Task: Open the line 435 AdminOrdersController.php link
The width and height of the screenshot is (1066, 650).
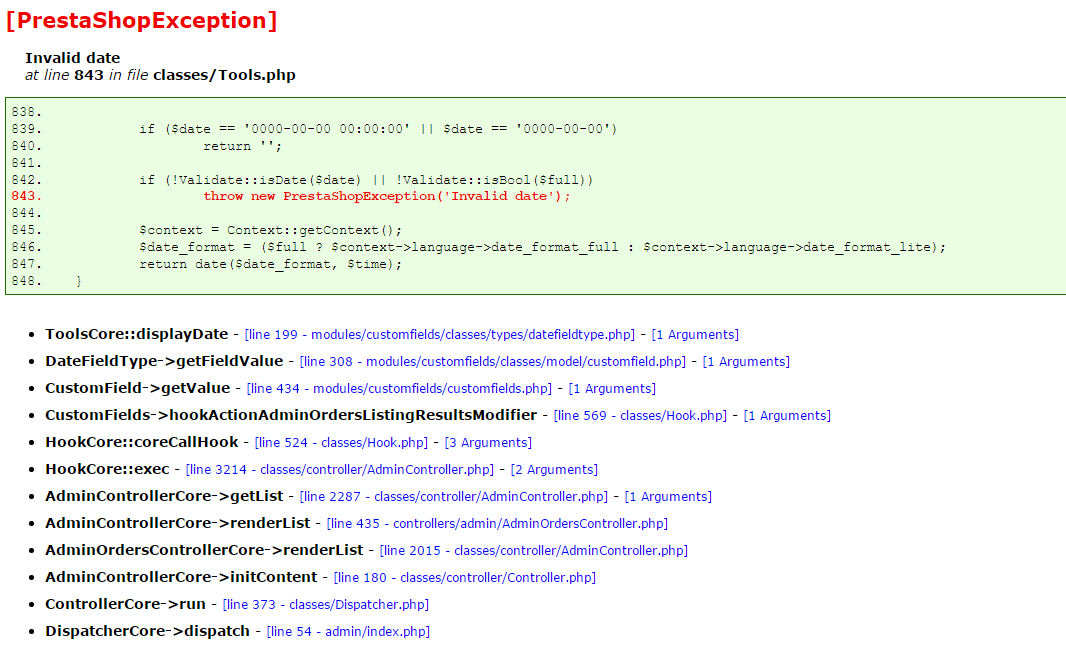Action: [497, 524]
